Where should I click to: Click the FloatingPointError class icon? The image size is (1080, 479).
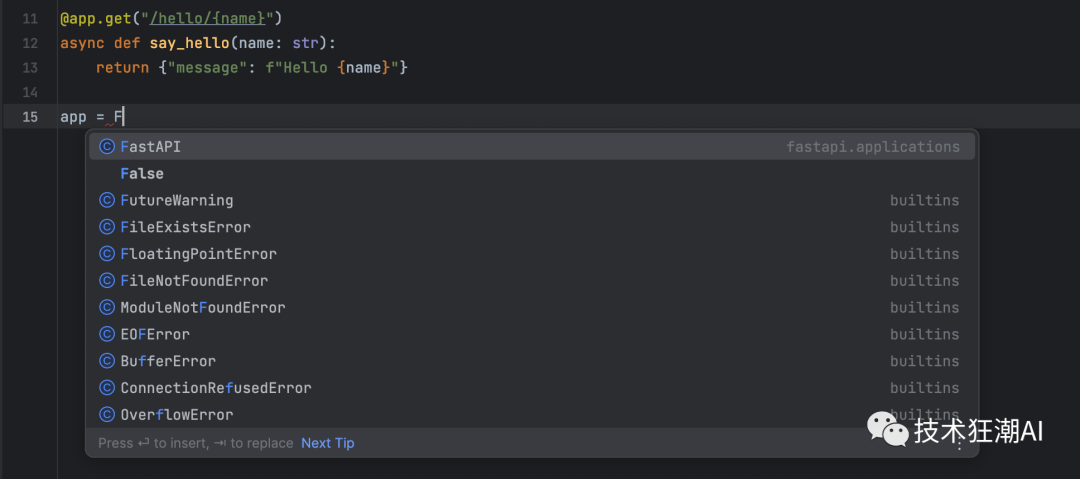[x=107, y=254]
